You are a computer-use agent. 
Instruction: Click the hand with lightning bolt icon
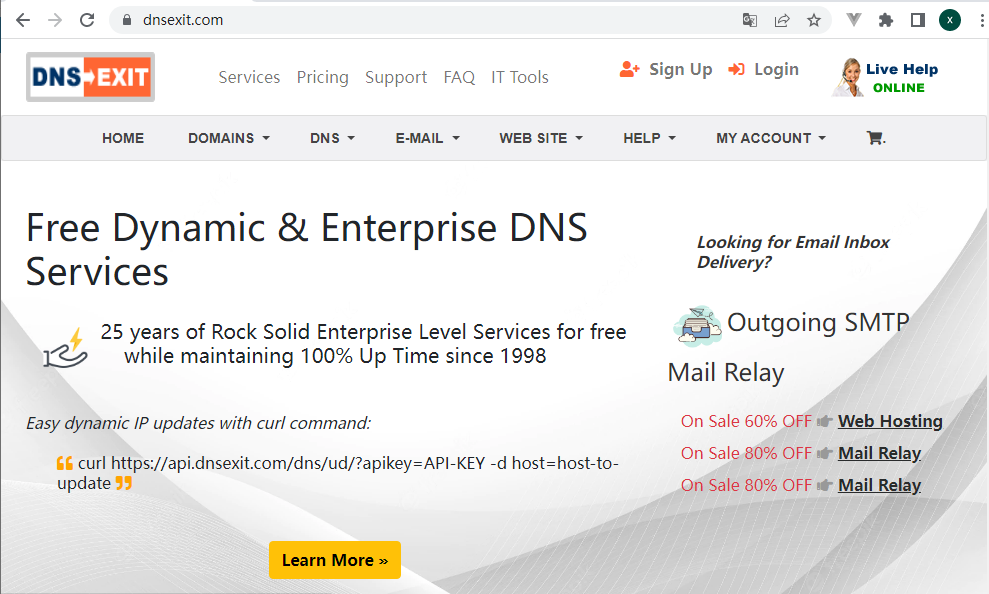coord(65,348)
